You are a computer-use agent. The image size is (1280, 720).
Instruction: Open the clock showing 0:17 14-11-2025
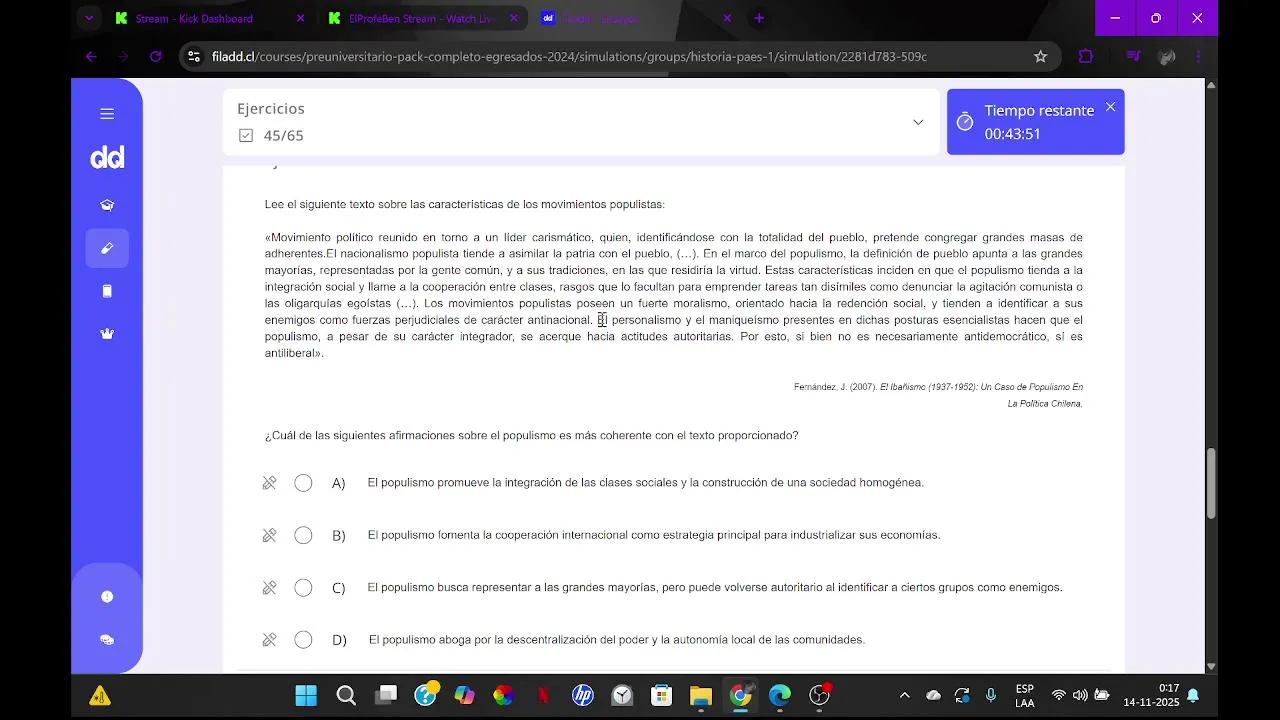1151,695
